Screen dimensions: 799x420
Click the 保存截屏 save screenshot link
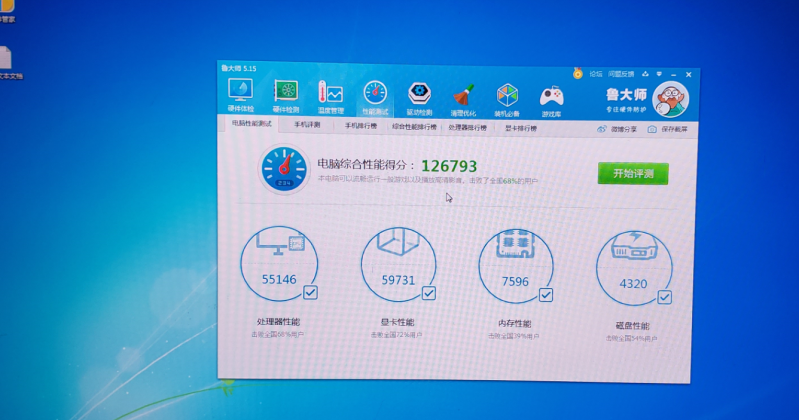674,129
